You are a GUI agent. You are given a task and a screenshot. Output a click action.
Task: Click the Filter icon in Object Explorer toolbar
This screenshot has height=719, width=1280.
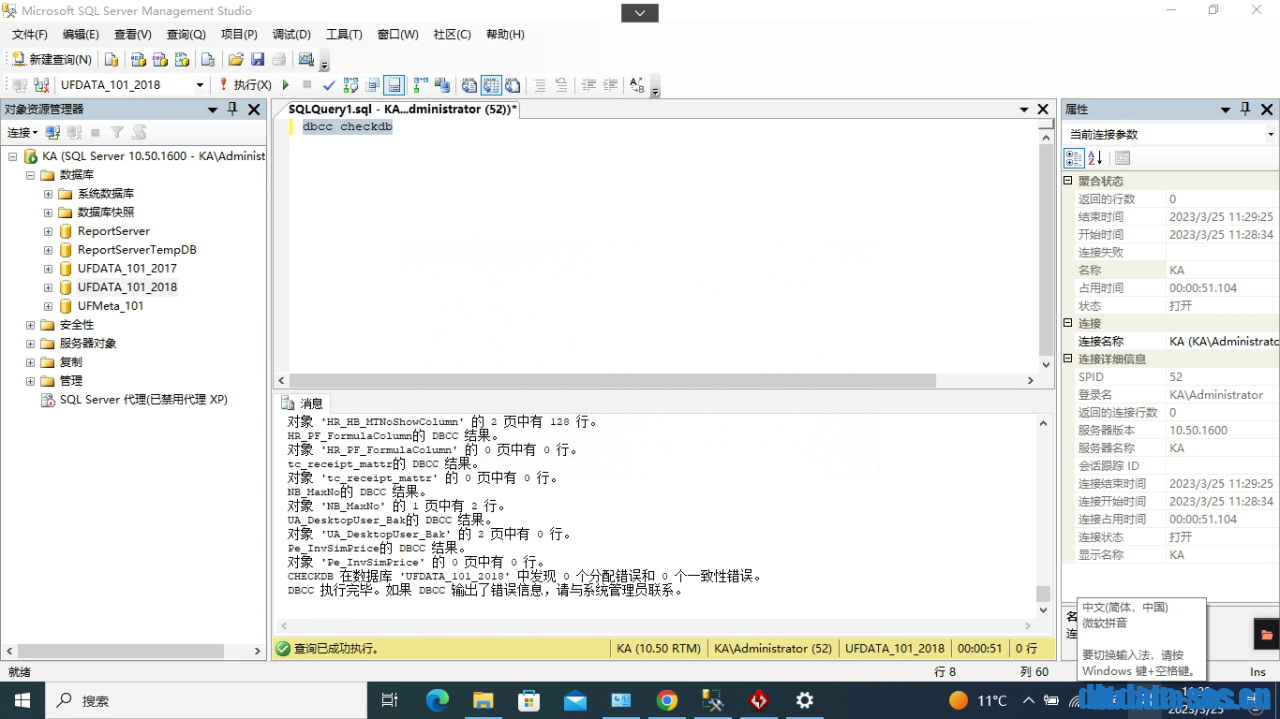coord(118,132)
